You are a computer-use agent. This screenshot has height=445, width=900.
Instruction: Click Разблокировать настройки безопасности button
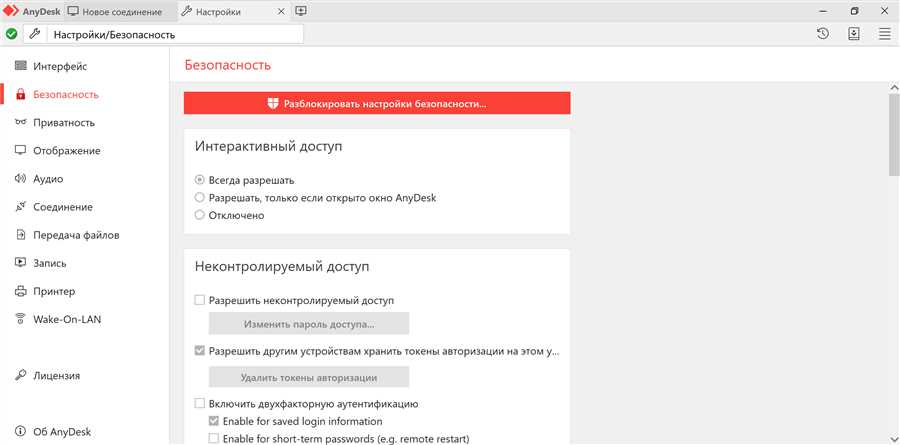377,103
